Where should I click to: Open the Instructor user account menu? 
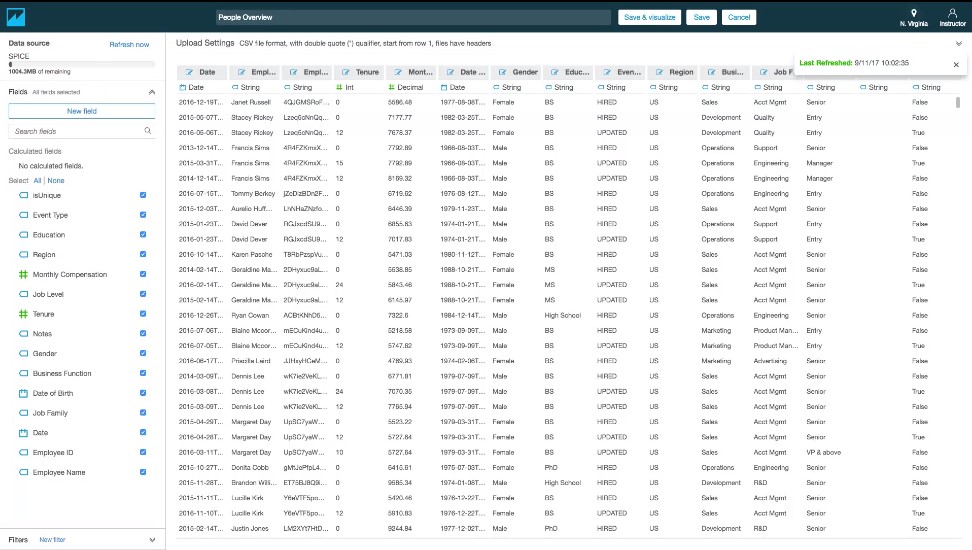[952, 17]
